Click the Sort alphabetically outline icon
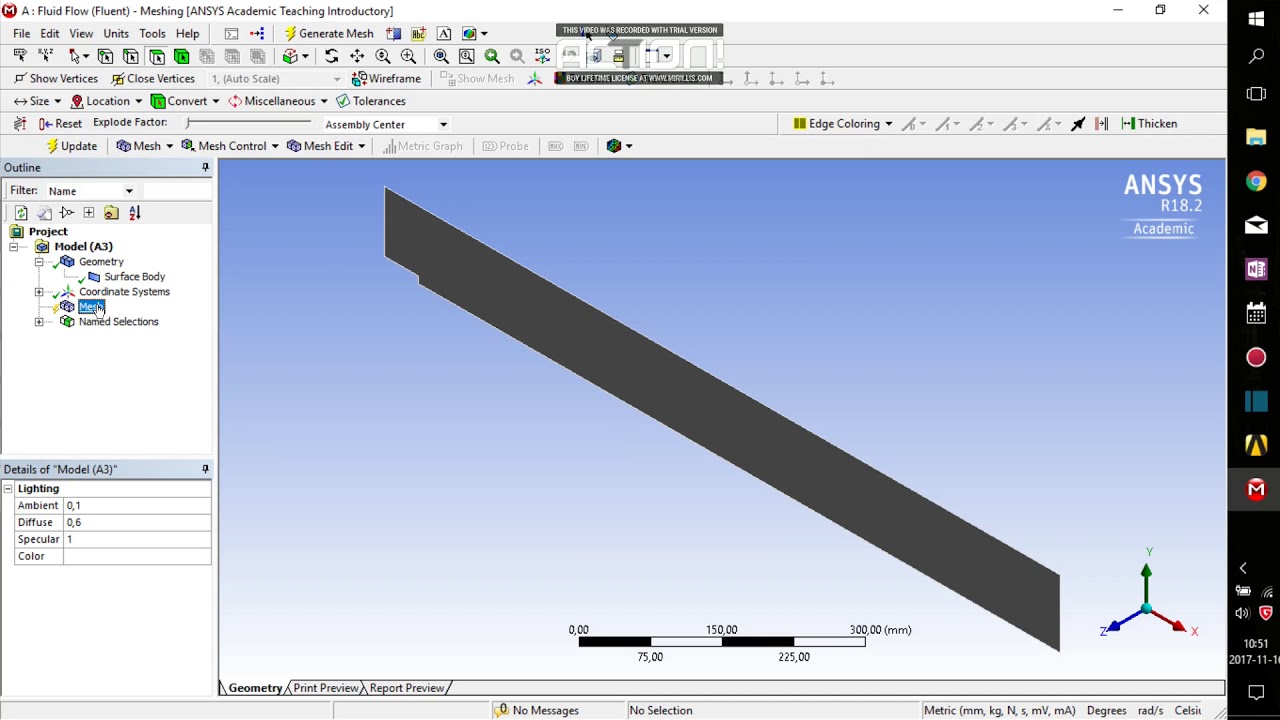 (x=135, y=213)
